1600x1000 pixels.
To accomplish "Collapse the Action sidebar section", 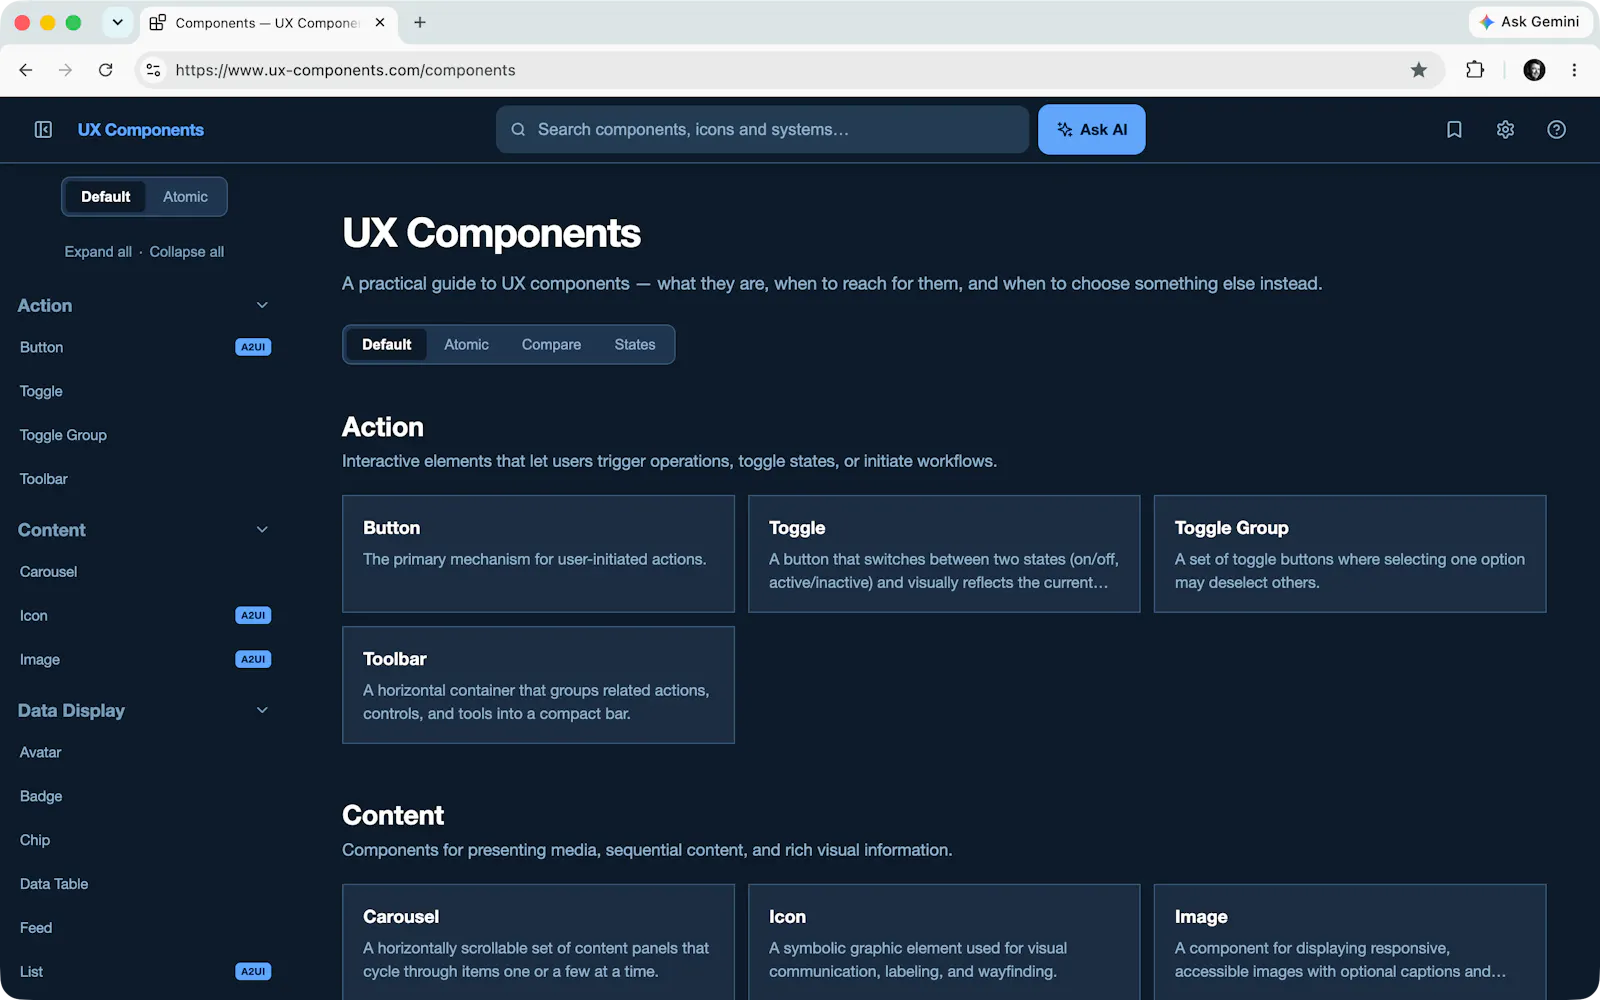I will 262,305.
